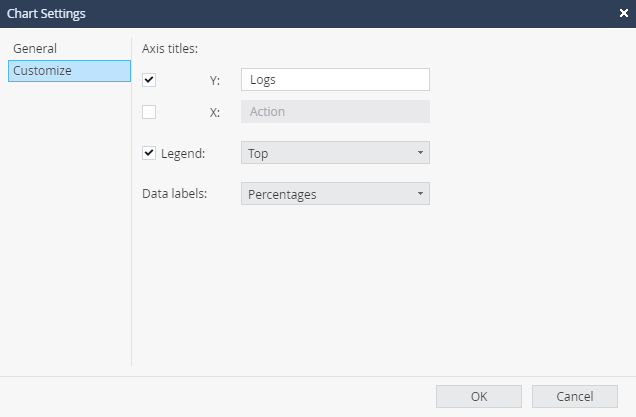The image size is (636, 417).
Task: Open the Legend position dropdown showing Top
Action: [x=335, y=153]
